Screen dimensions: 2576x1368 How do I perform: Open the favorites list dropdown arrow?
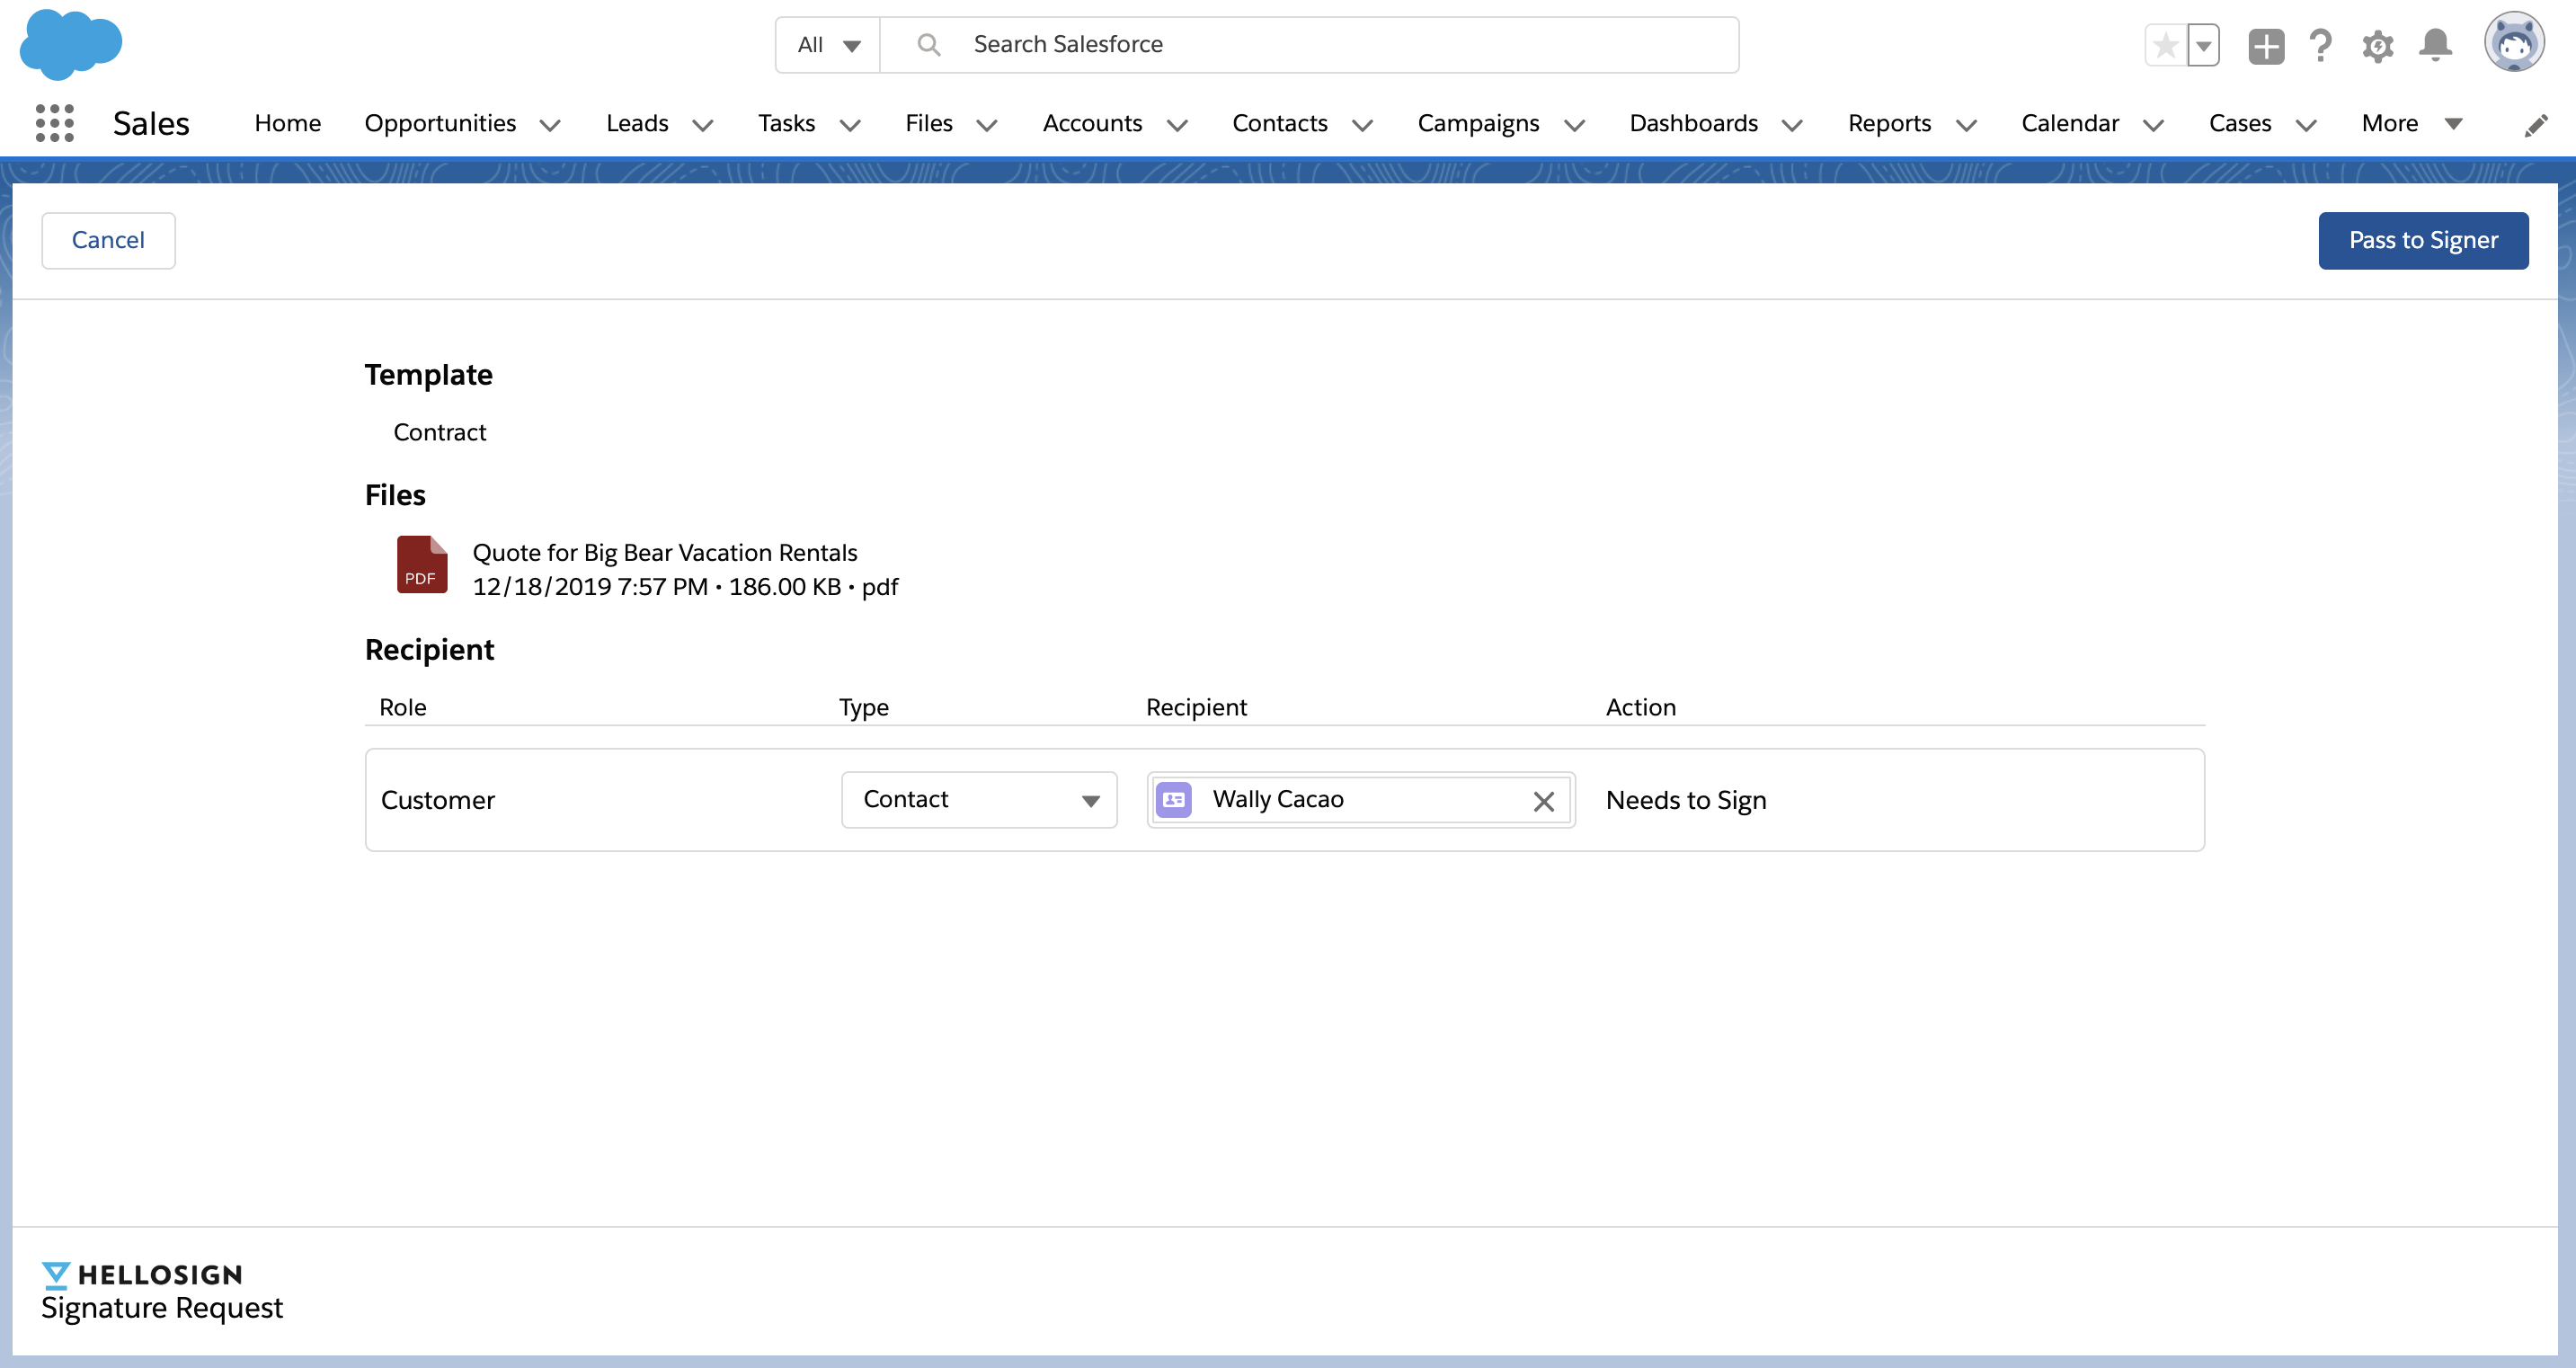[x=2203, y=45]
